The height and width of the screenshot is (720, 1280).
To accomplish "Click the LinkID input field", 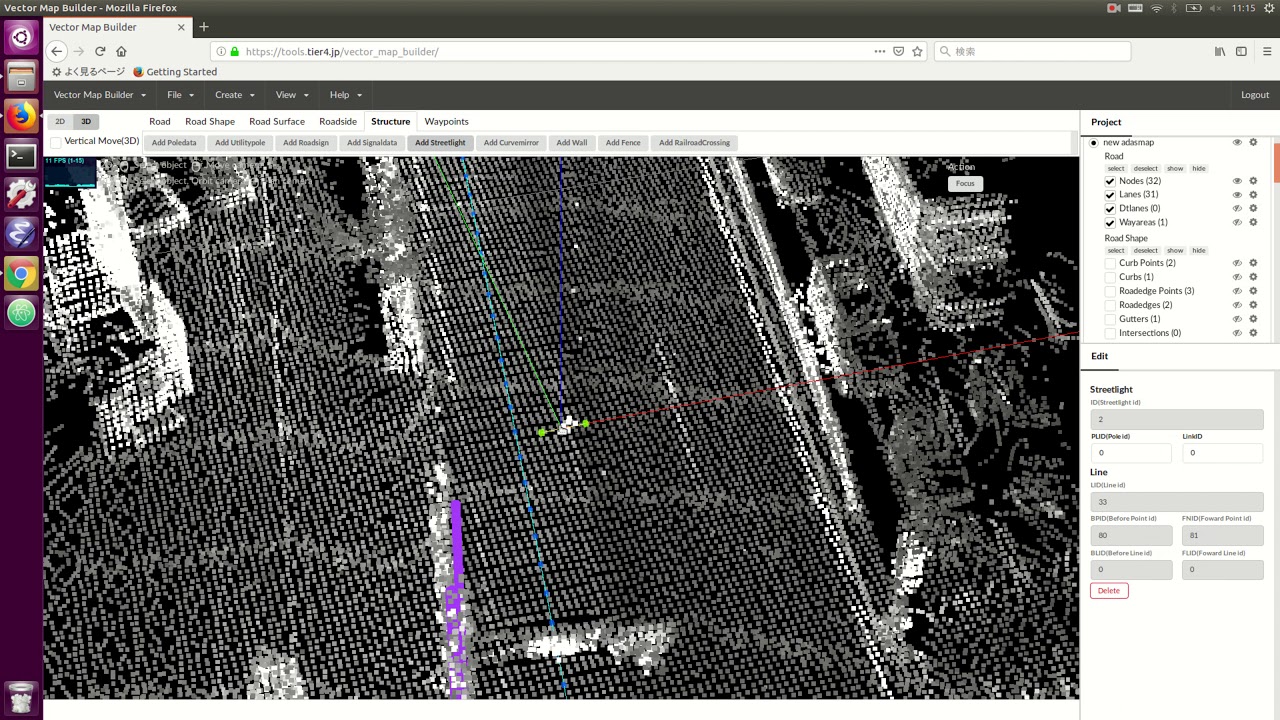I will pos(1222,452).
